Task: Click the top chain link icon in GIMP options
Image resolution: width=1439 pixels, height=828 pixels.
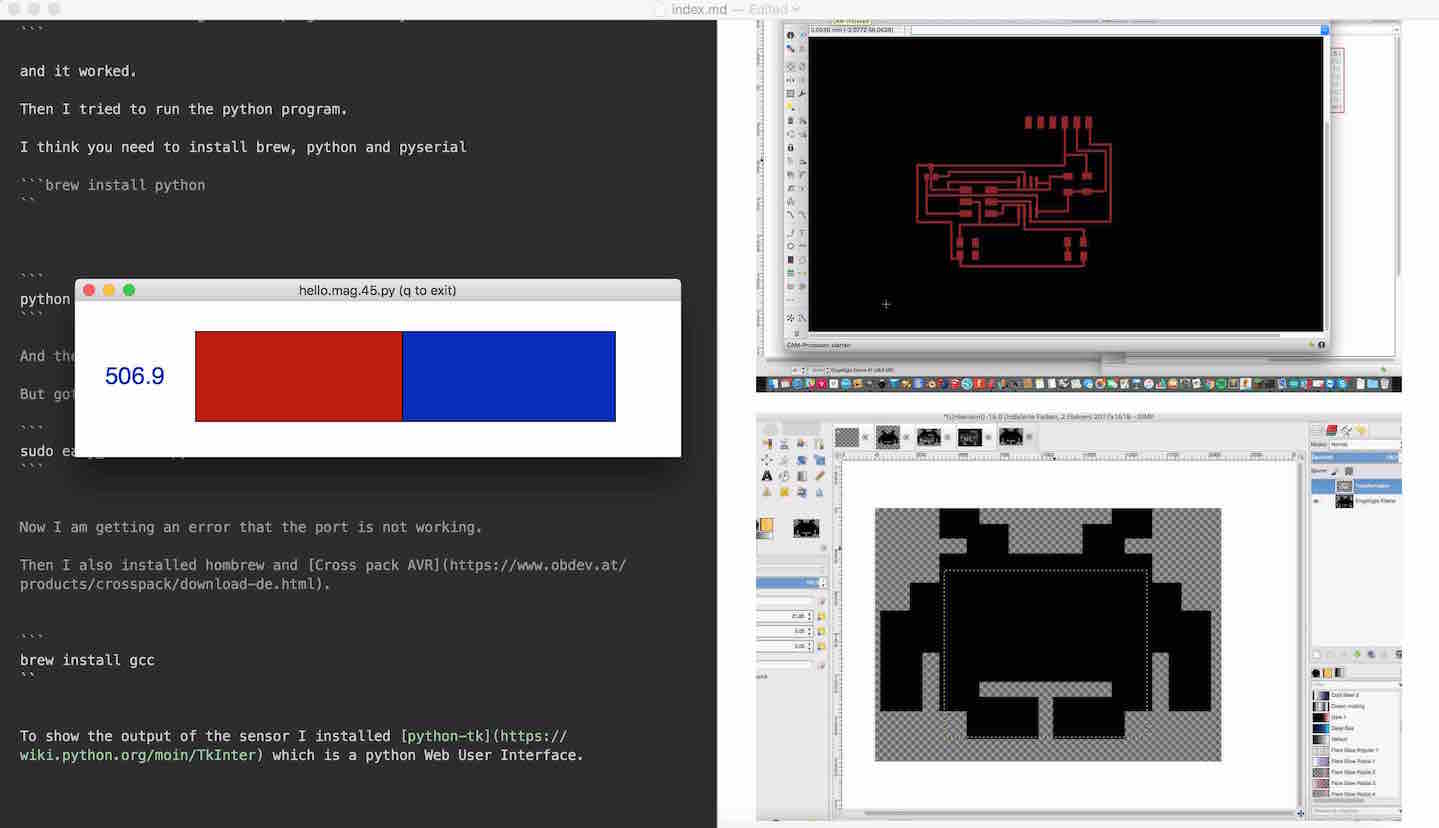Action: 821,616
